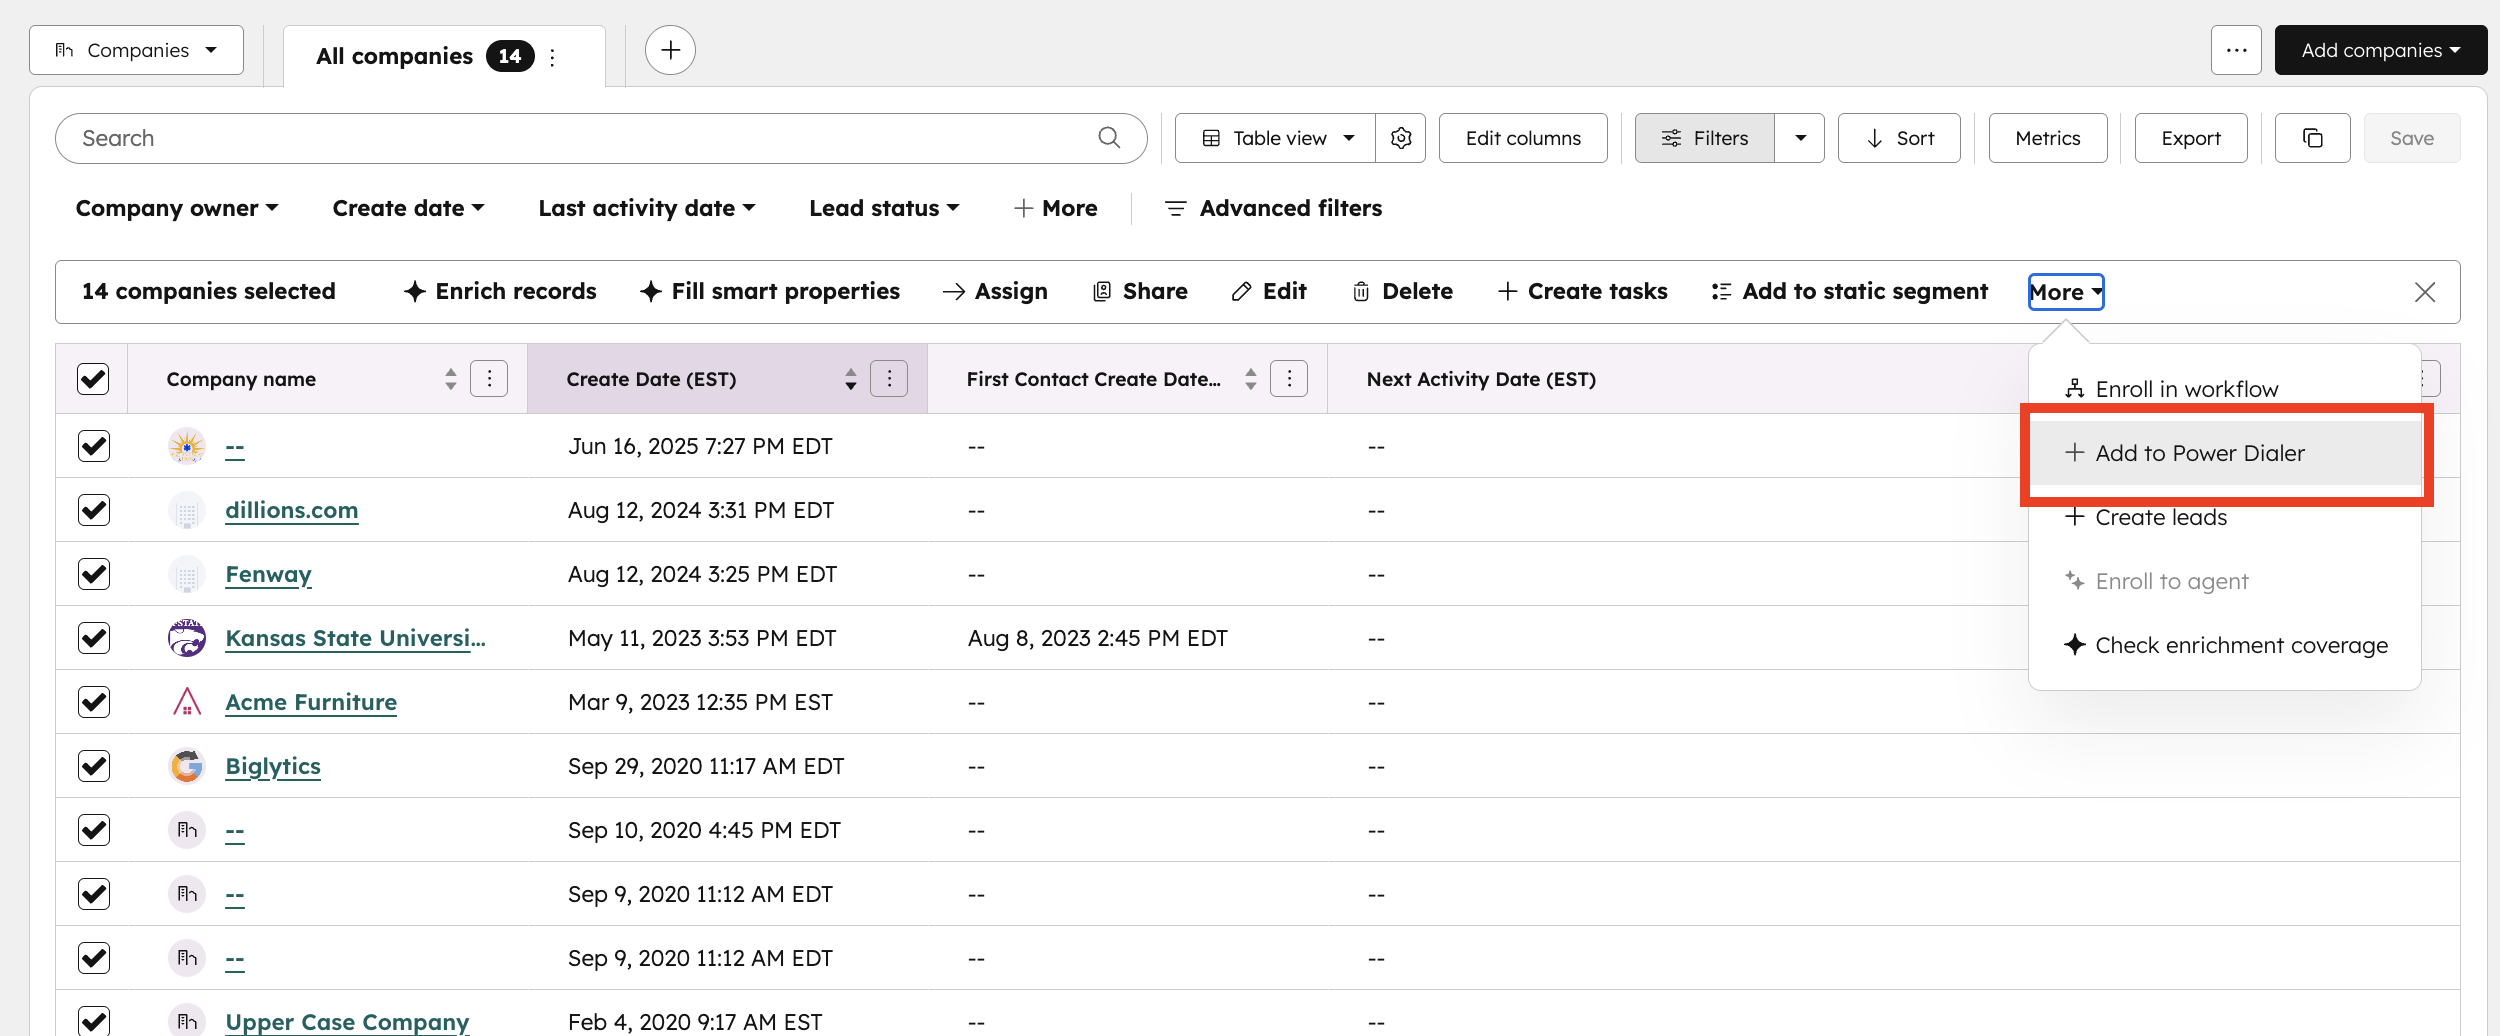Click the magnifier icon in search bar
2500x1036 pixels.
(1109, 138)
